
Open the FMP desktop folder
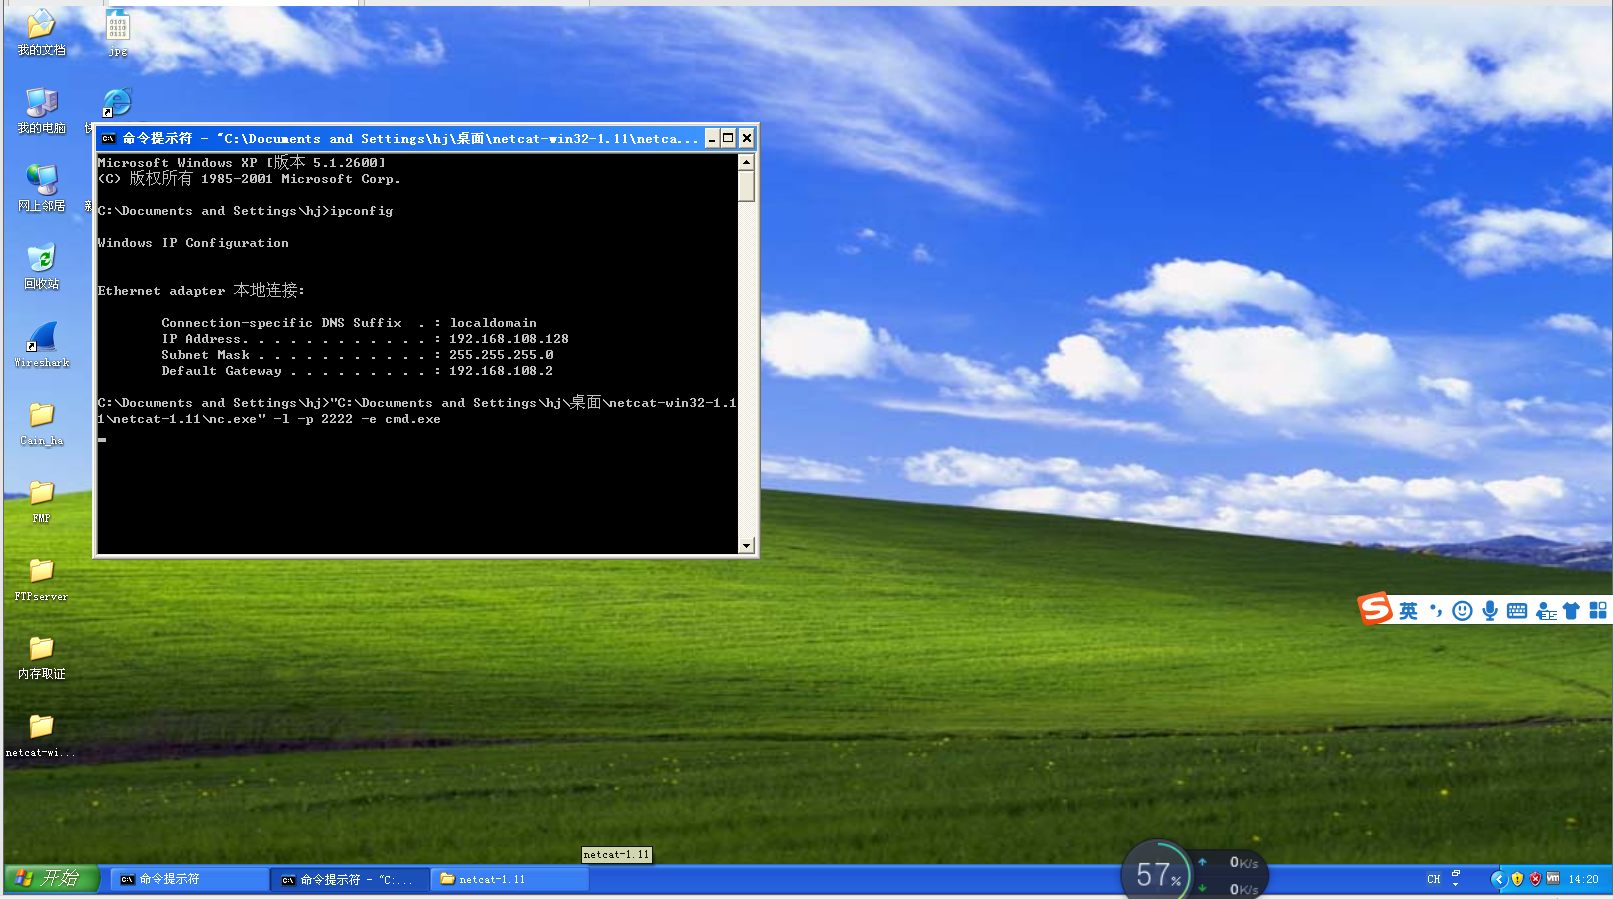click(41, 500)
